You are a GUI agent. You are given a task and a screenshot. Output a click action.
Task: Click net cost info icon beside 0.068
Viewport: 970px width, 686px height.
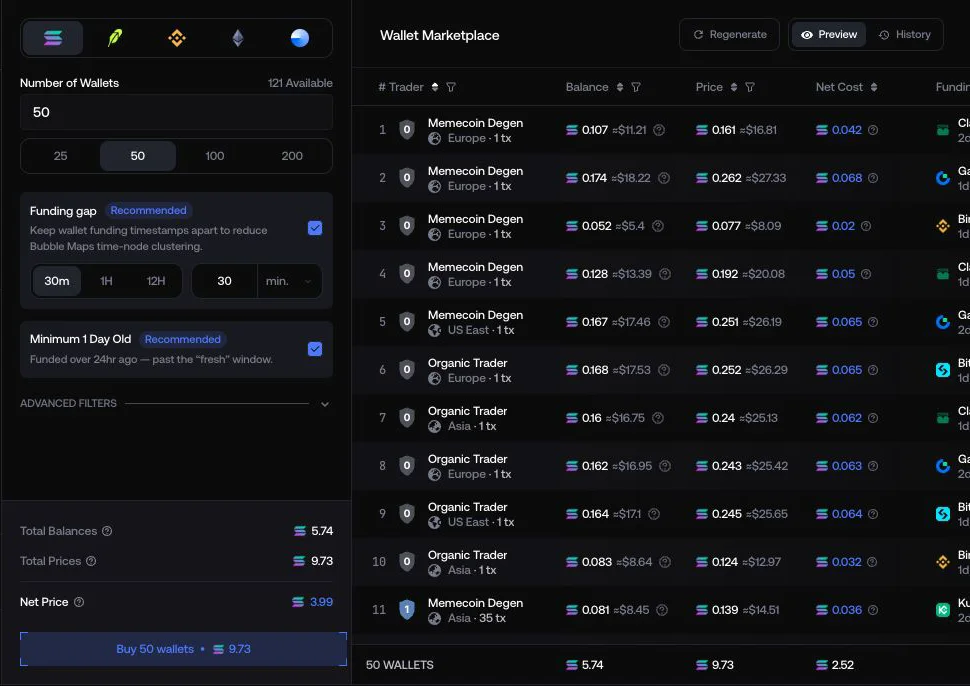click(873, 178)
